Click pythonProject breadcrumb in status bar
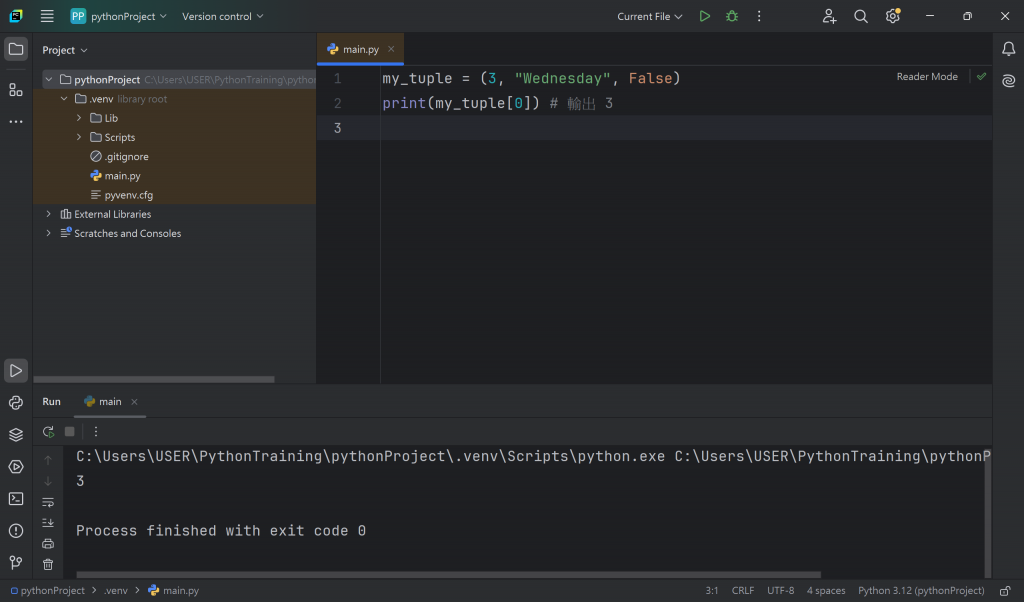This screenshot has width=1024, height=602. point(47,591)
